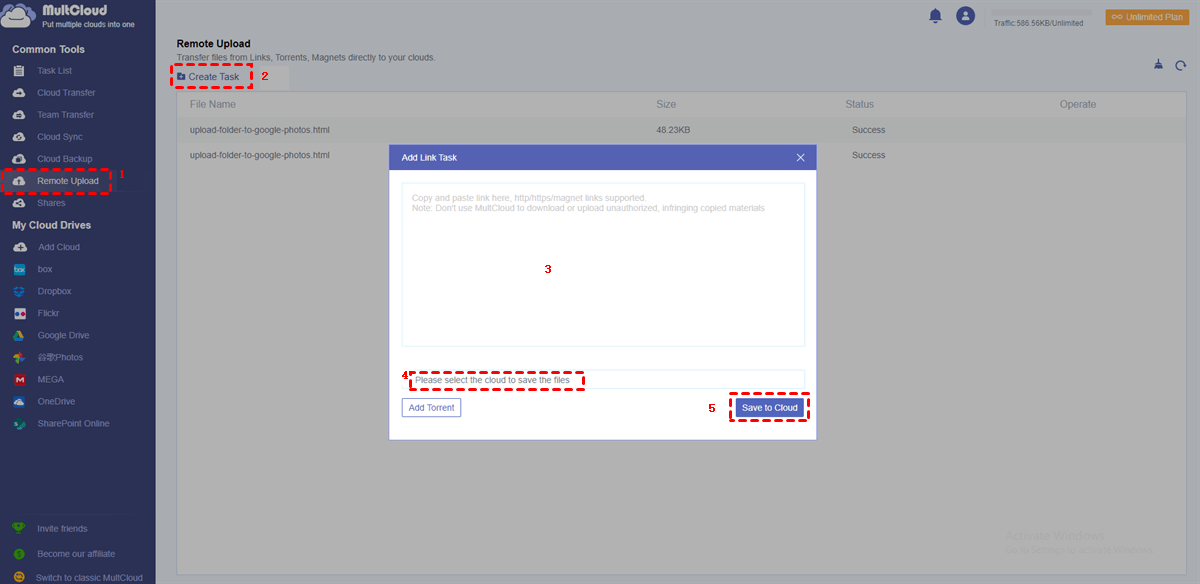Click the SharePoint Online icon
Image resolution: width=1200 pixels, height=584 pixels.
coord(19,423)
